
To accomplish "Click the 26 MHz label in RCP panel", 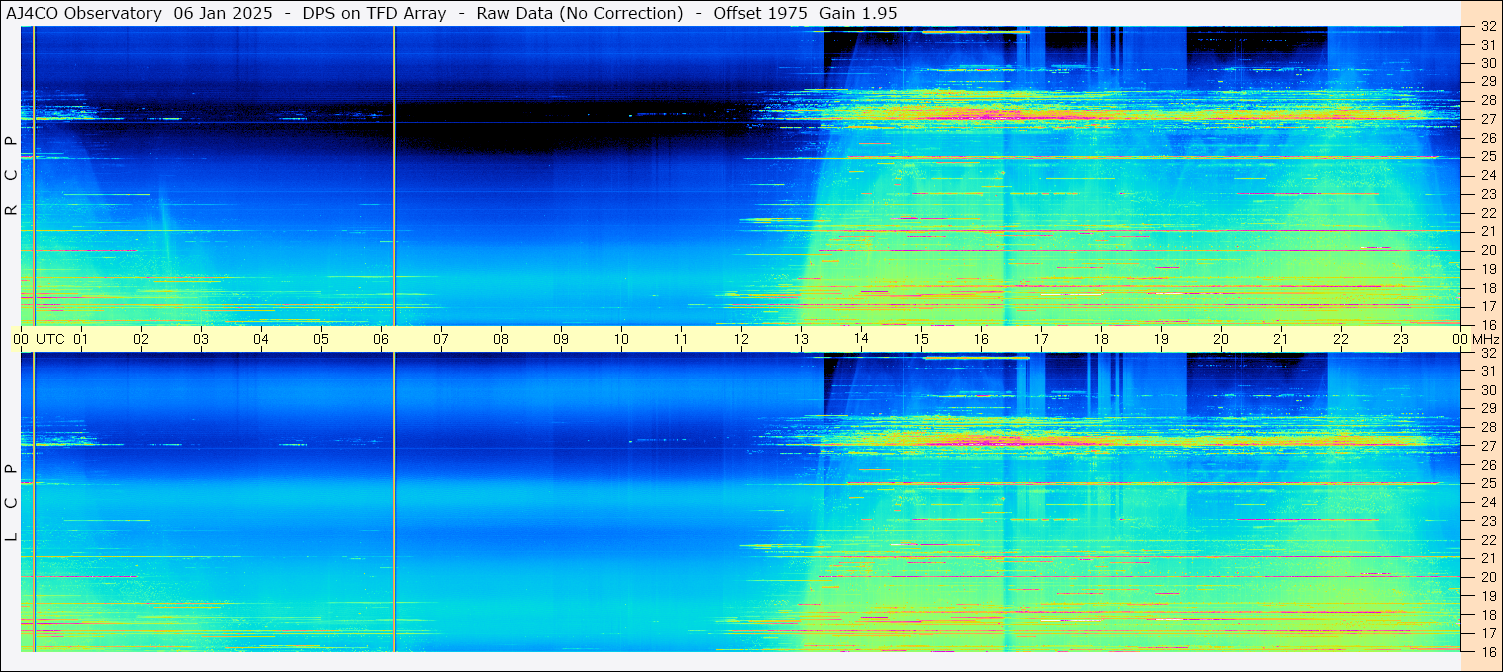I will (1488, 138).
